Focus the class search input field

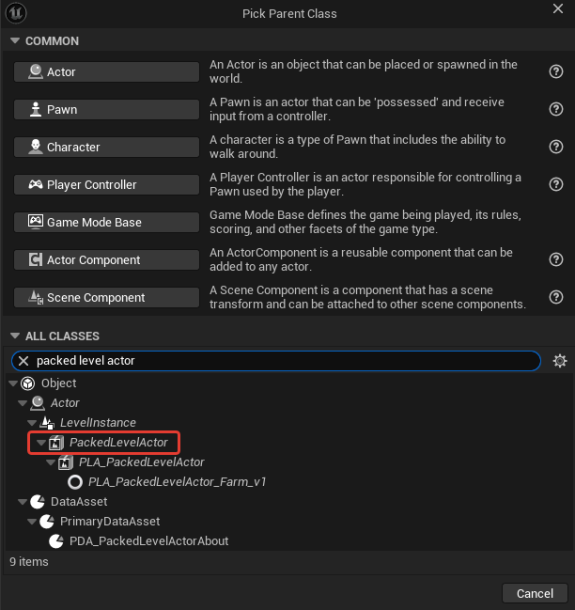click(286, 361)
